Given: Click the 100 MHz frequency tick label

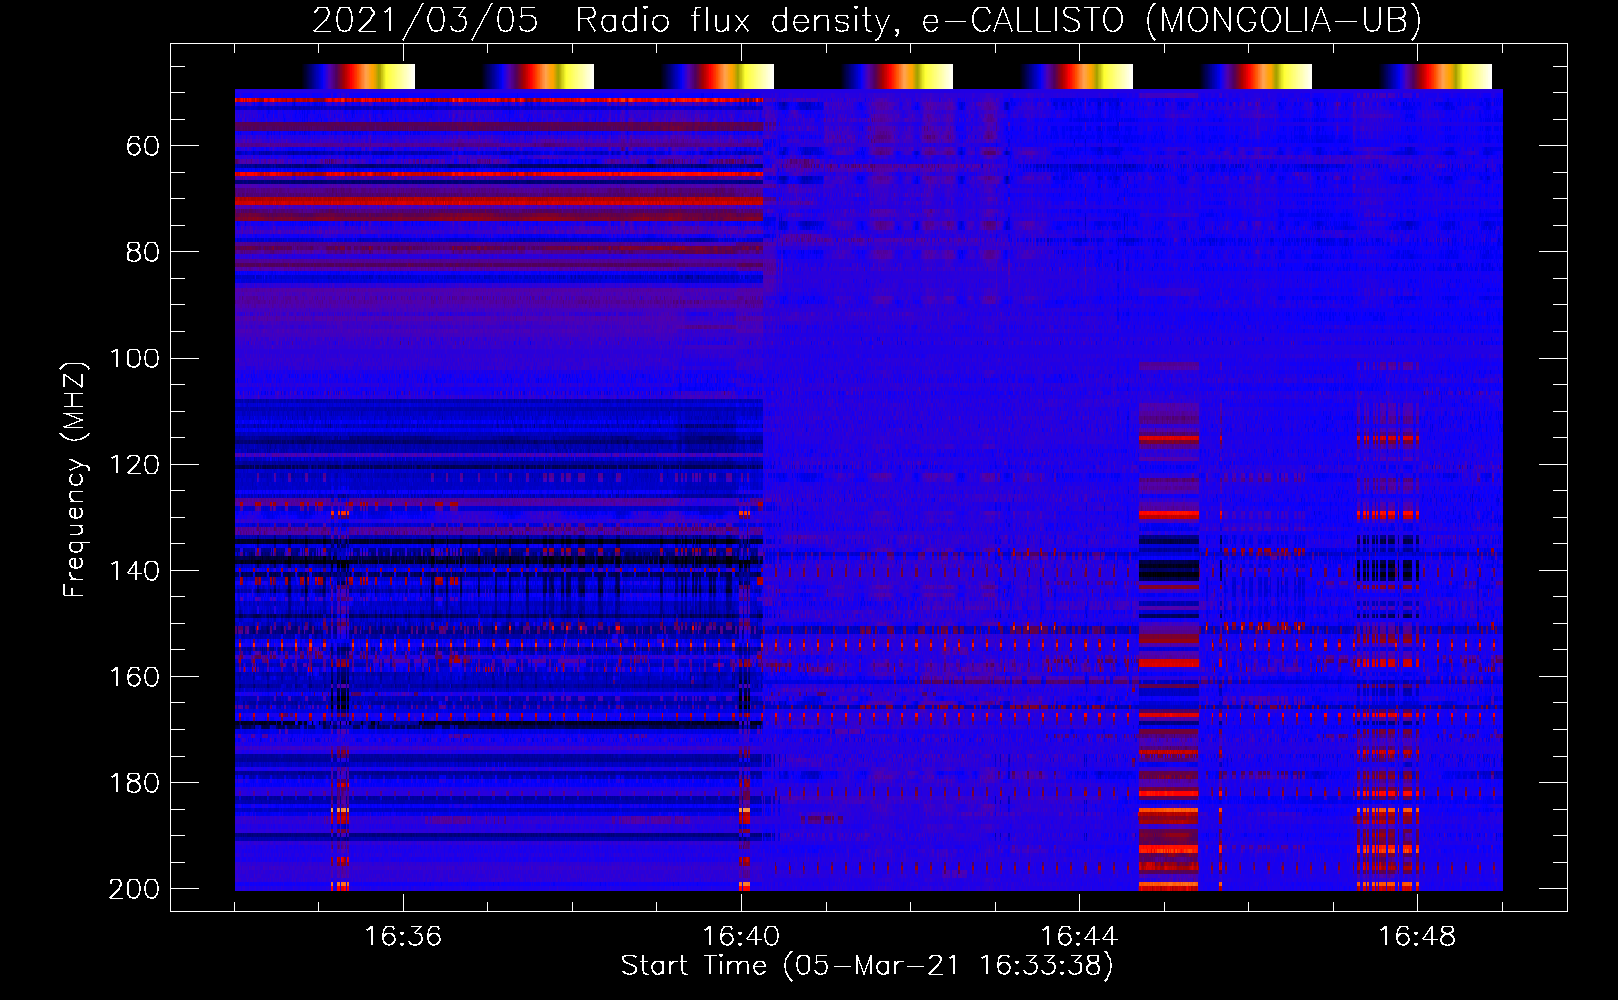Looking at the screenshot, I should pyautogui.click(x=134, y=358).
